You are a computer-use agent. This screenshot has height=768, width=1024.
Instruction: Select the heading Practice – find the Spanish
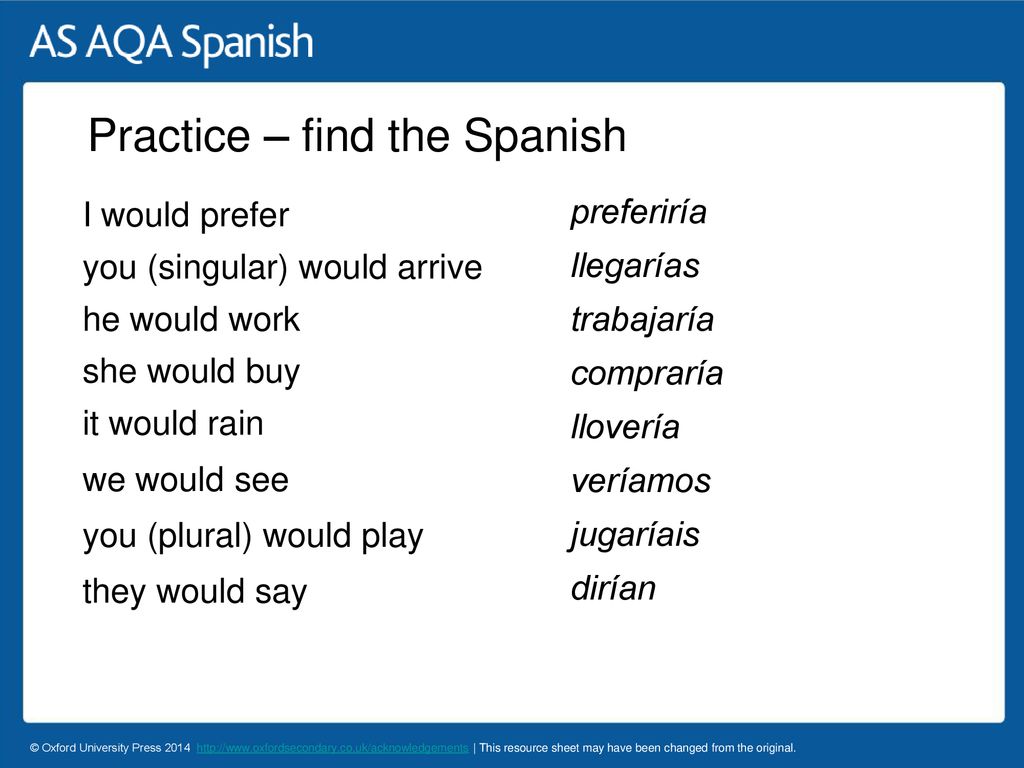click(357, 136)
